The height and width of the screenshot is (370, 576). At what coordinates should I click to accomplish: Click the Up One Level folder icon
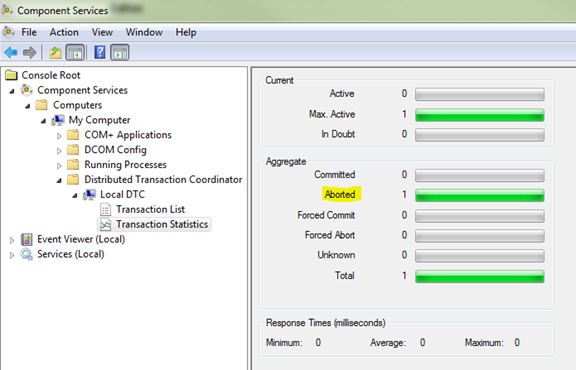55,53
